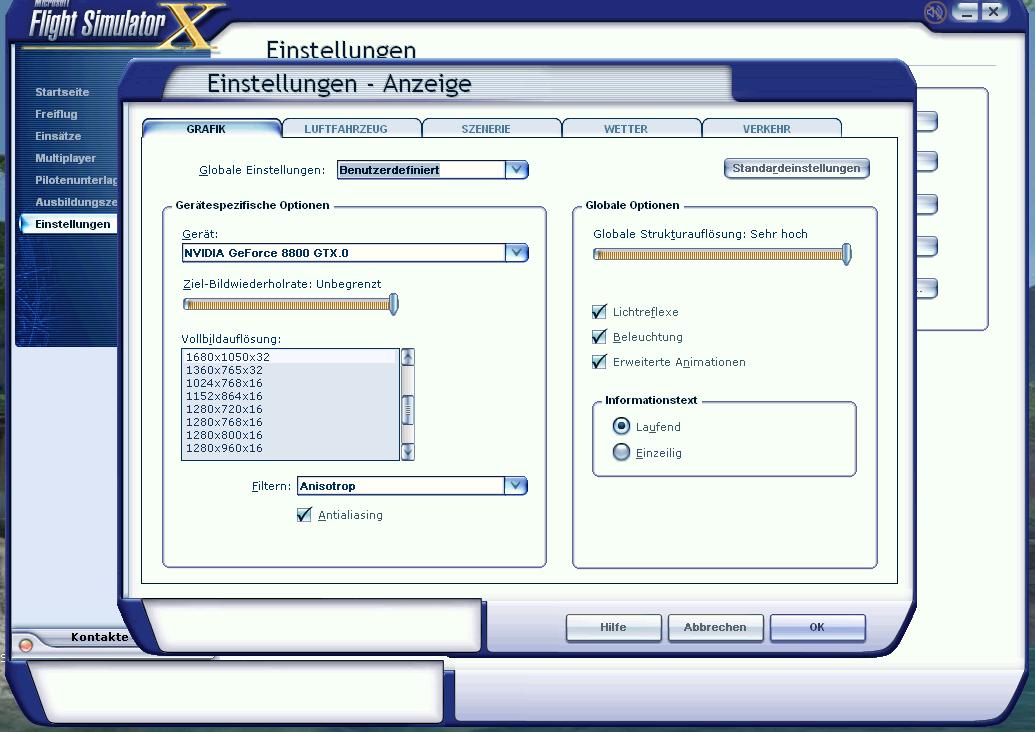Open Multiplayer in sidebar
Viewport: 1035px width, 732px height.
tap(65, 158)
